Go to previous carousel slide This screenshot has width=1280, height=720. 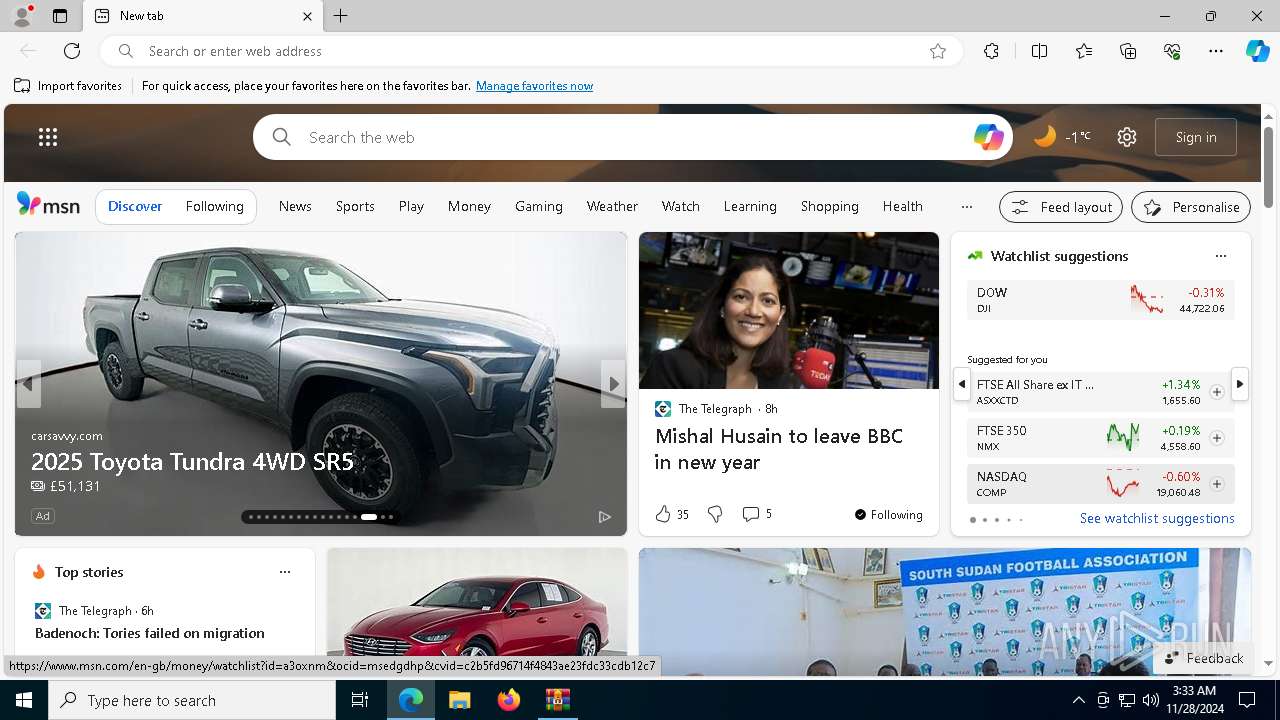click(x=28, y=384)
